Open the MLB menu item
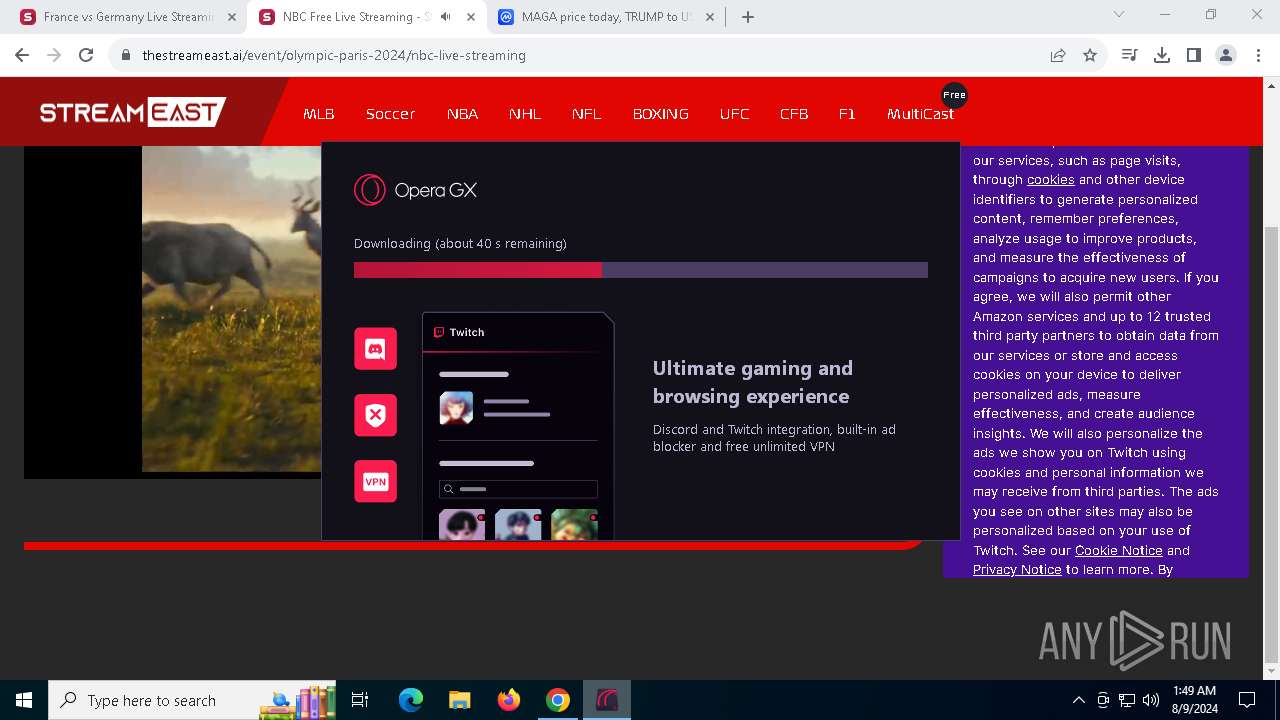Image resolution: width=1280 pixels, height=720 pixels. (x=319, y=114)
